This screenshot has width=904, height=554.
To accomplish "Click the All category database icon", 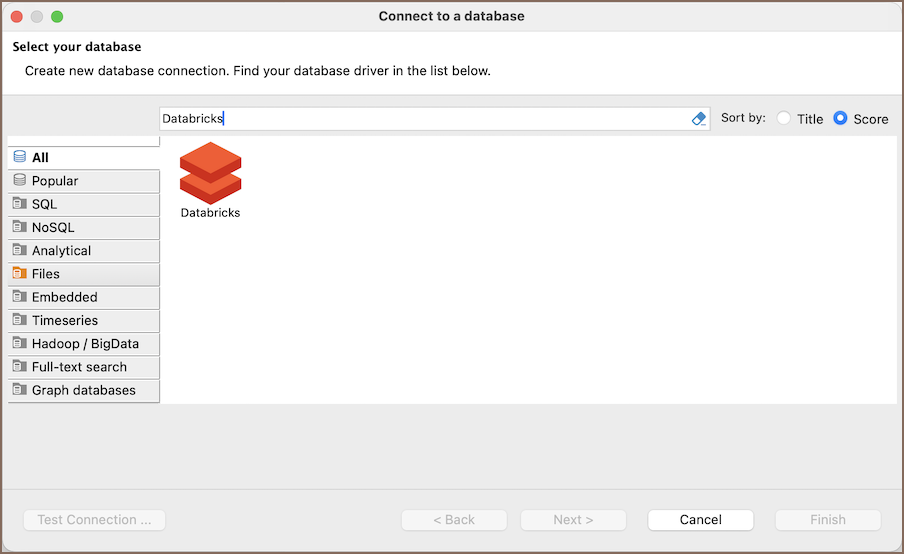I will 20,157.
